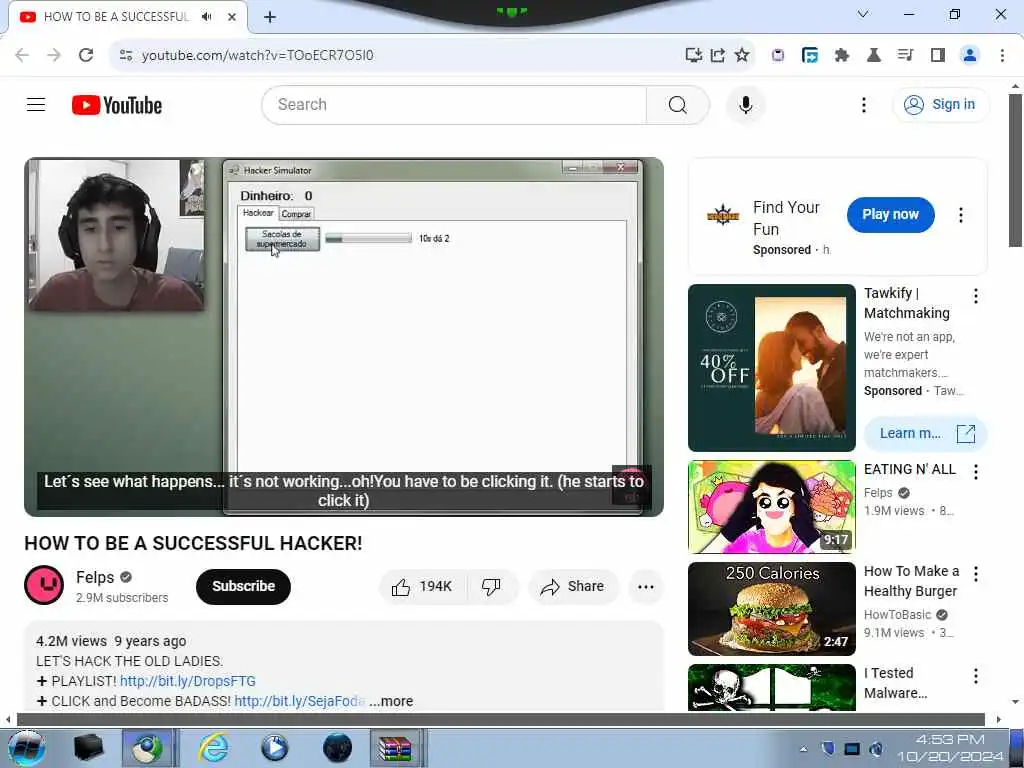Open volume control in system tray
1024x768 pixels.
pyautogui.click(x=876, y=748)
